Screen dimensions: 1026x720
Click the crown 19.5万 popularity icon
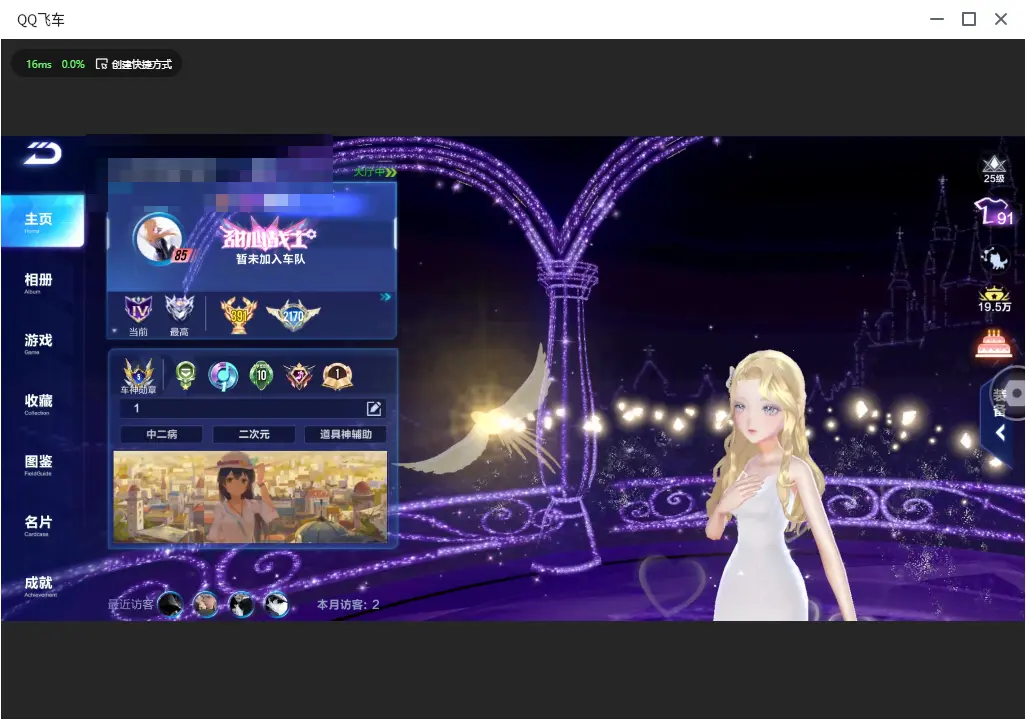[994, 299]
